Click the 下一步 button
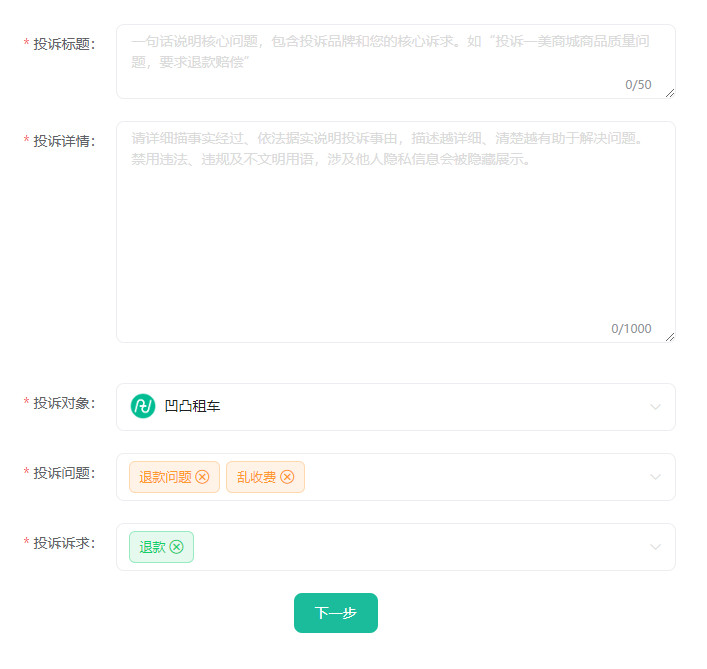Screen dimensions: 707x669 point(336,613)
